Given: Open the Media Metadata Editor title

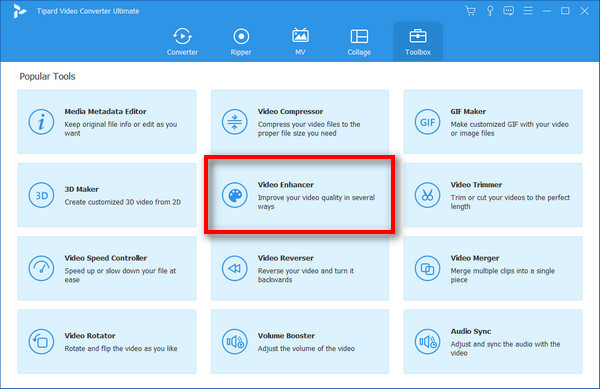Looking at the screenshot, I should (105, 111).
